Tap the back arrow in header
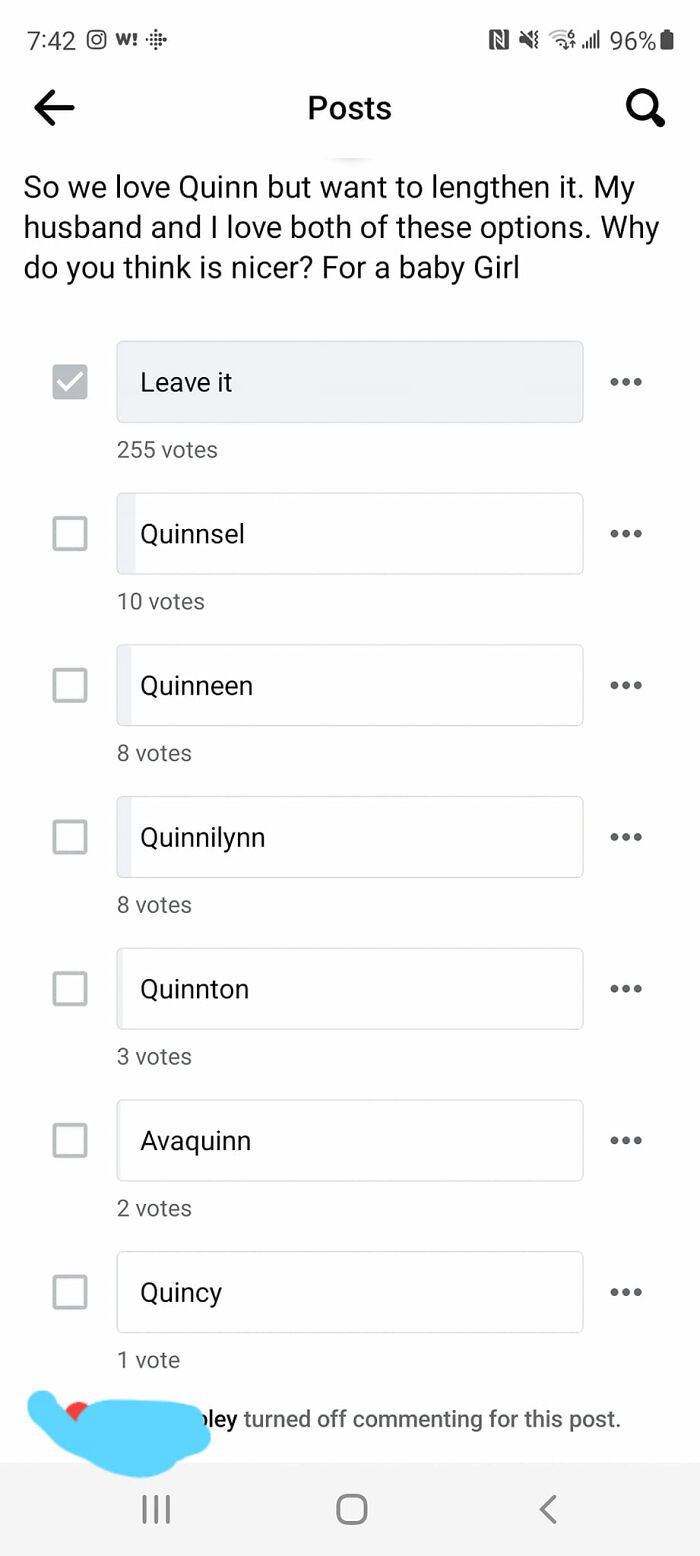 [x=54, y=108]
